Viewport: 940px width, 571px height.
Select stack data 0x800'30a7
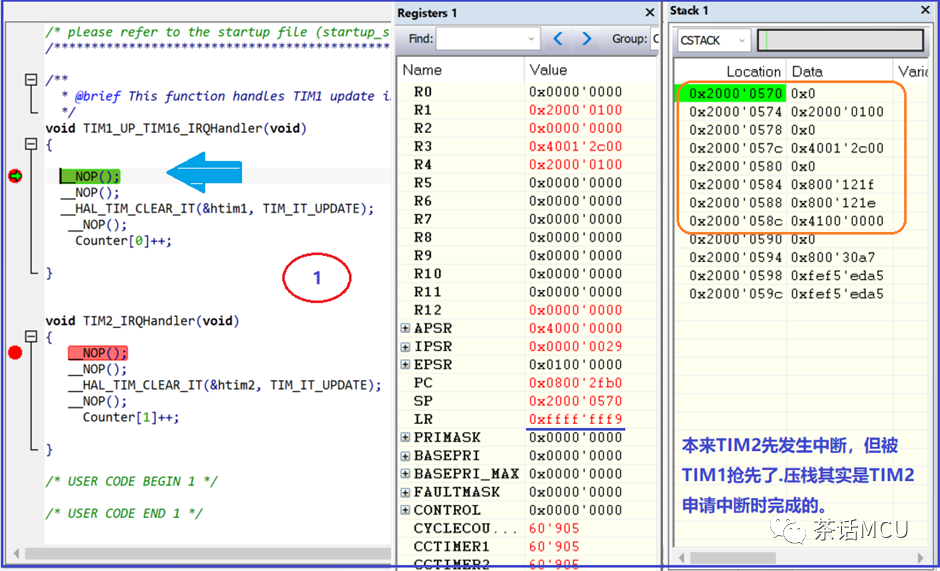pyautogui.click(x=832, y=257)
